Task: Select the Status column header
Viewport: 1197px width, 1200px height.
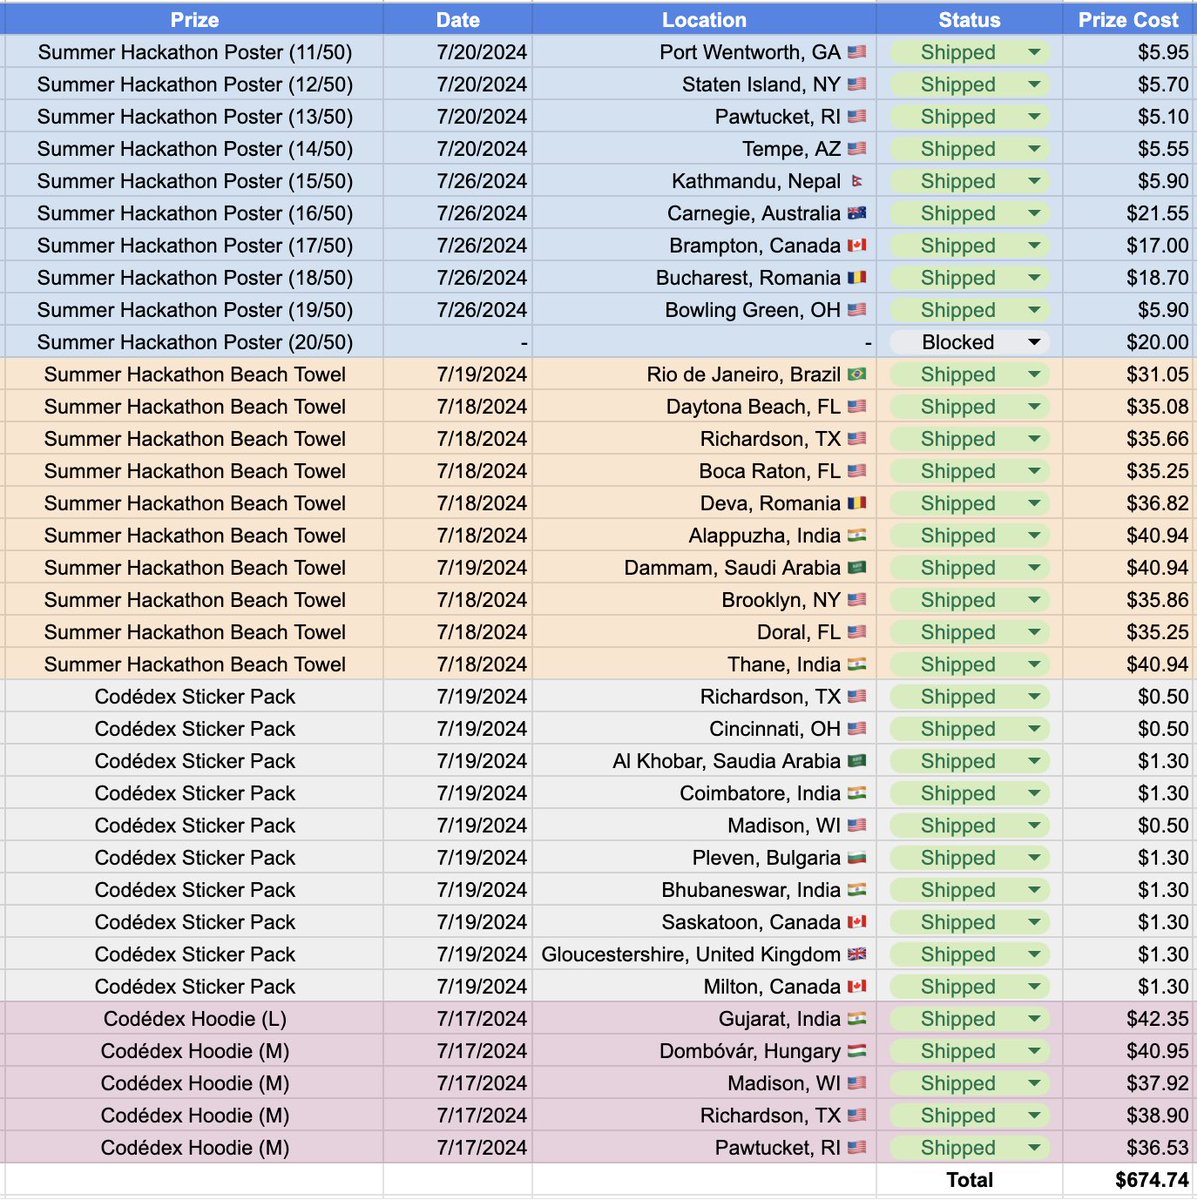Action: click(x=967, y=19)
